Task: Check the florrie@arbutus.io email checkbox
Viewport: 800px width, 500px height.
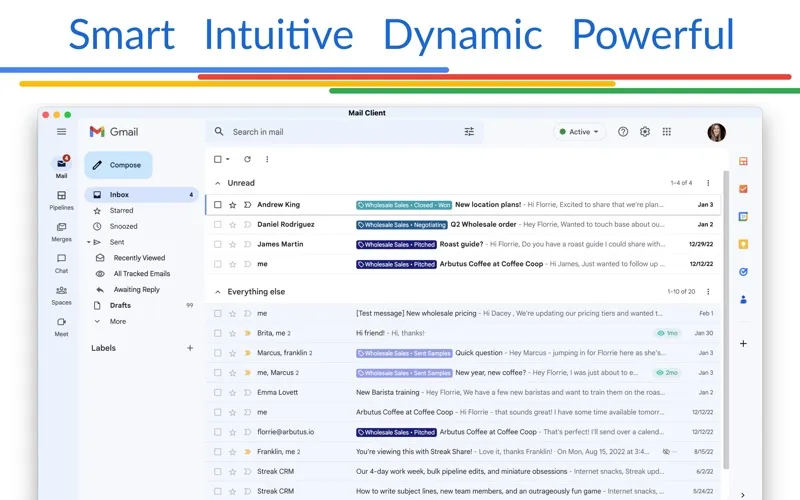Action: tap(218, 432)
